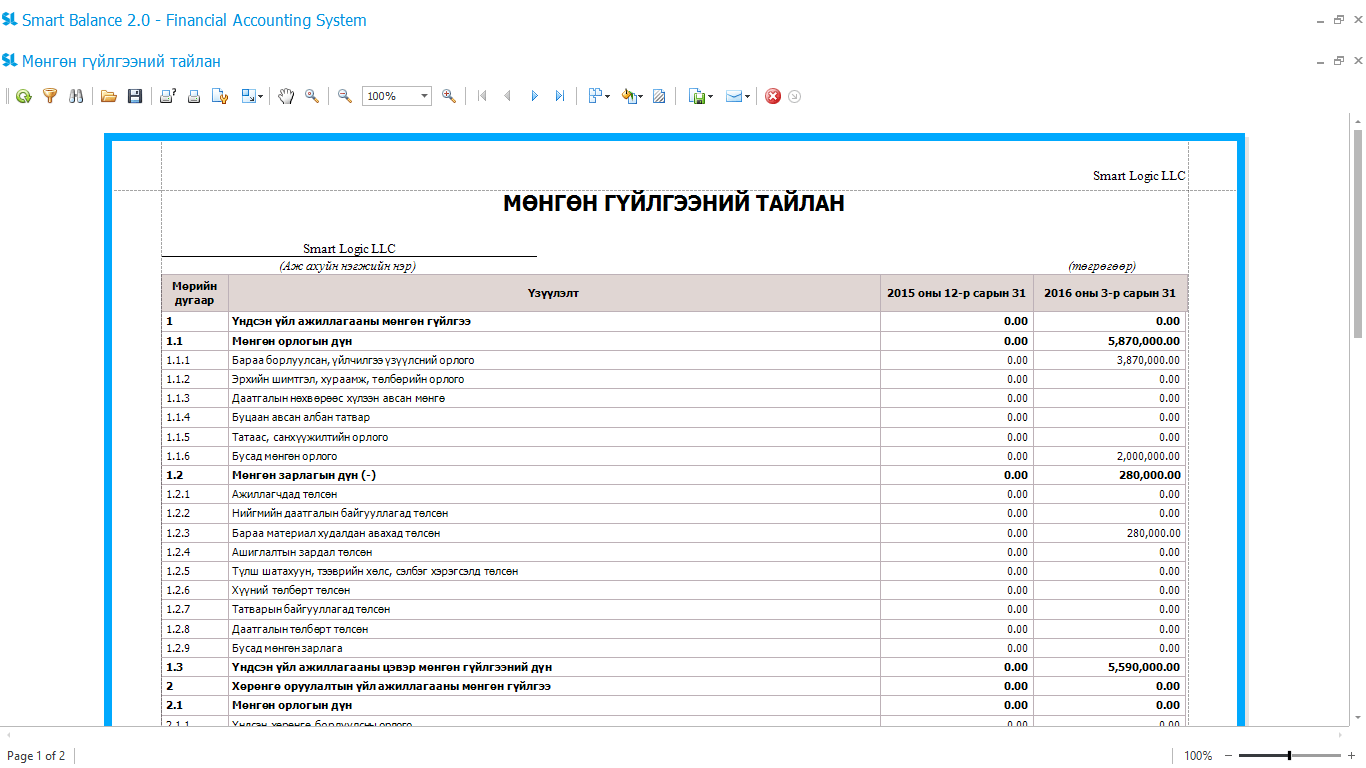
Task: Expand the multiple pages dropdown arrow
Action: coord(607,96)
